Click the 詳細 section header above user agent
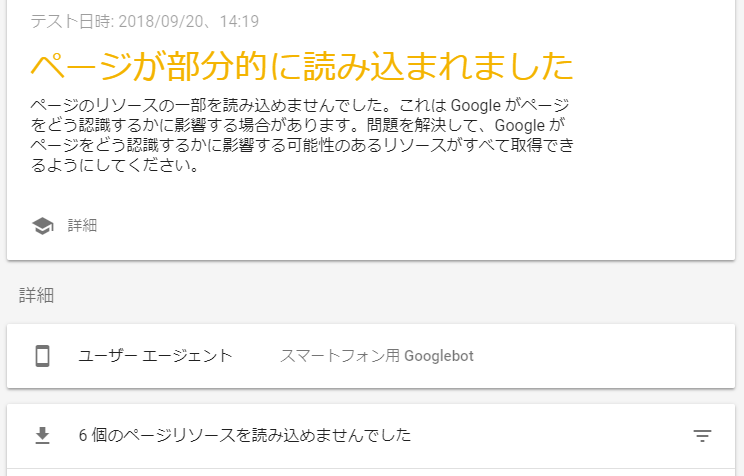 pos(35,294)
